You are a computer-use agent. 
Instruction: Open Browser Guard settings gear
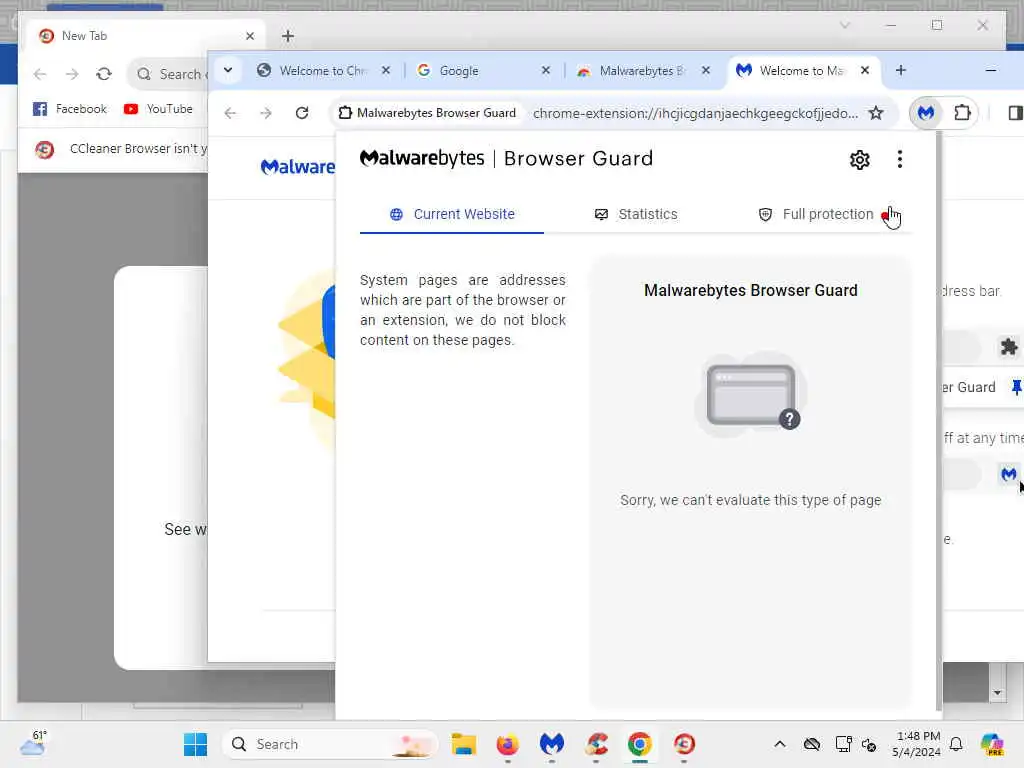(859, 159)
